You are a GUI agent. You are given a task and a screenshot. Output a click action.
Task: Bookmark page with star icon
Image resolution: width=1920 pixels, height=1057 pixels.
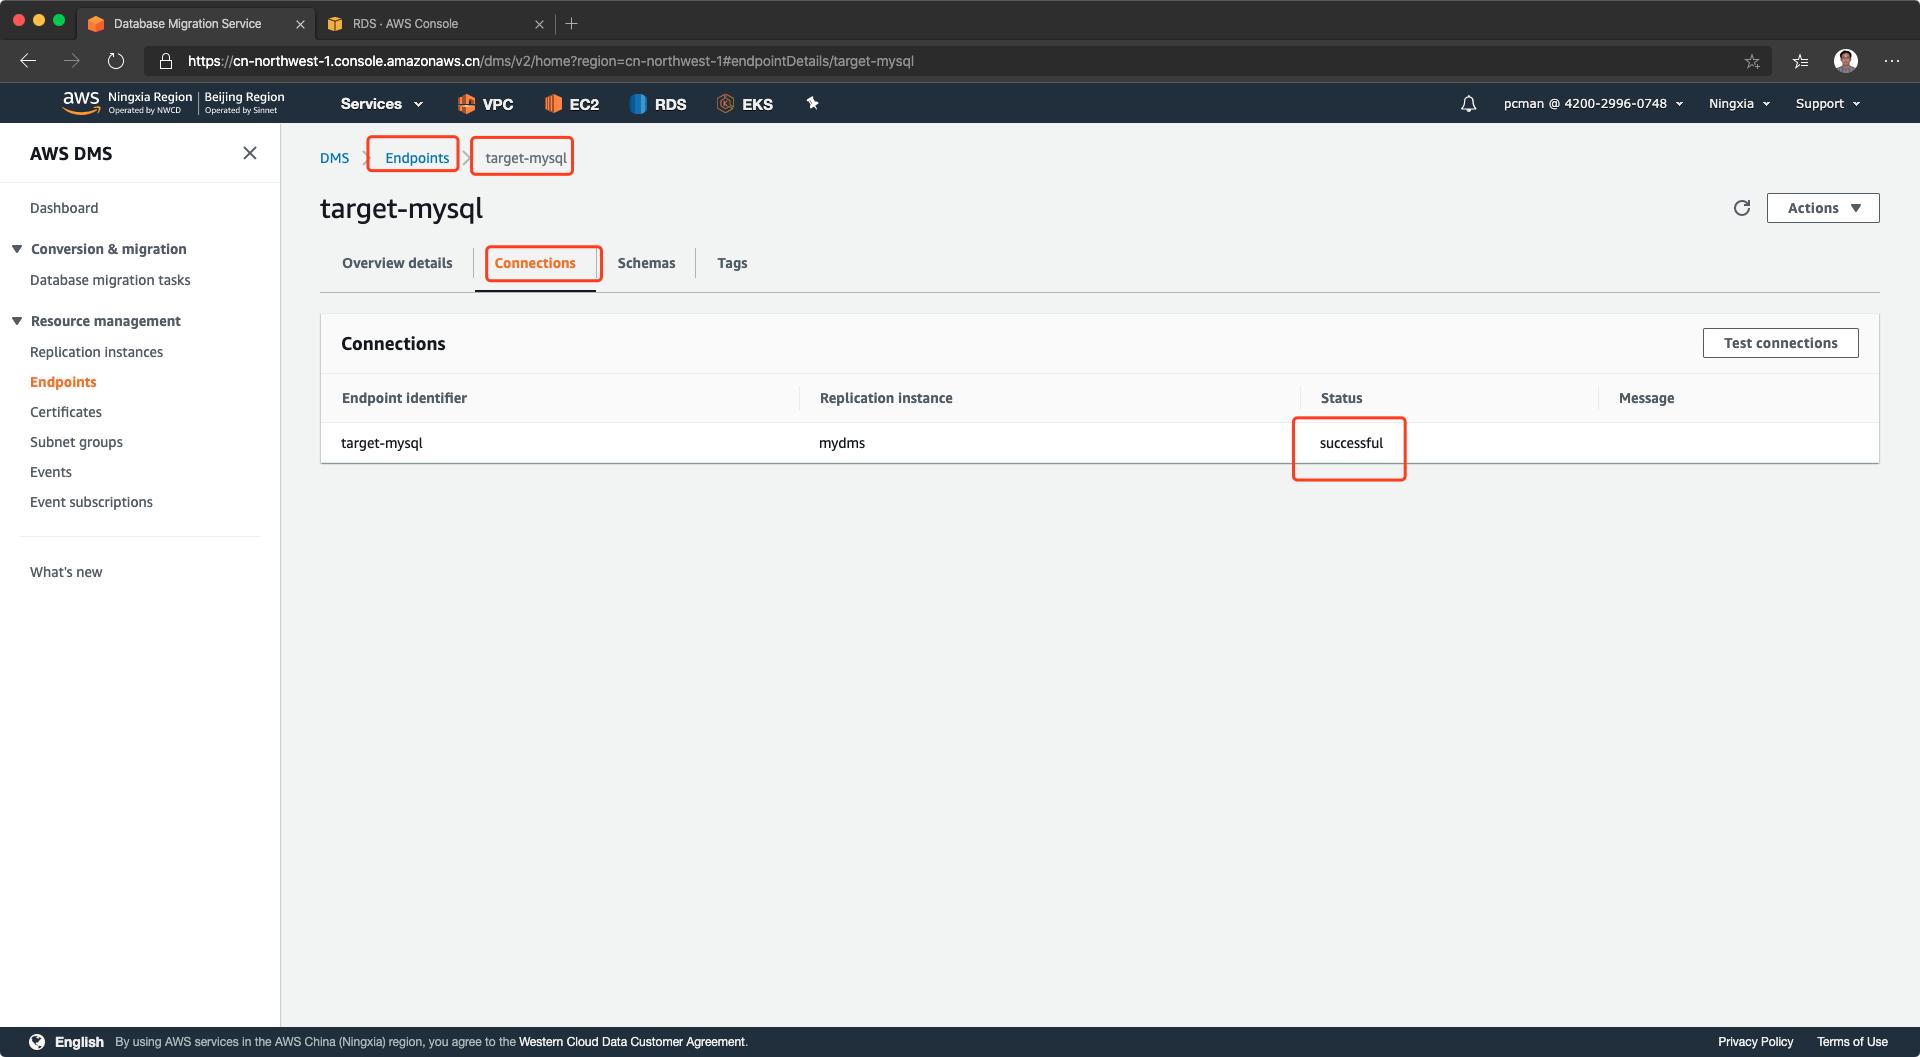click(1752, 61)
